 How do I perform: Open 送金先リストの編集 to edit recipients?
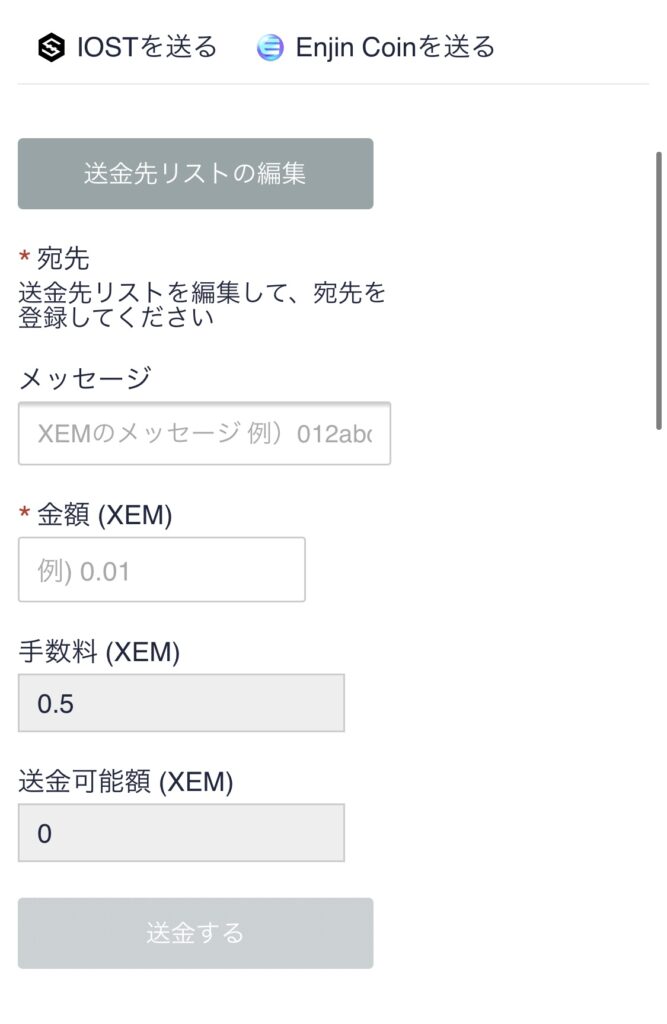click(x=195, y=174)
